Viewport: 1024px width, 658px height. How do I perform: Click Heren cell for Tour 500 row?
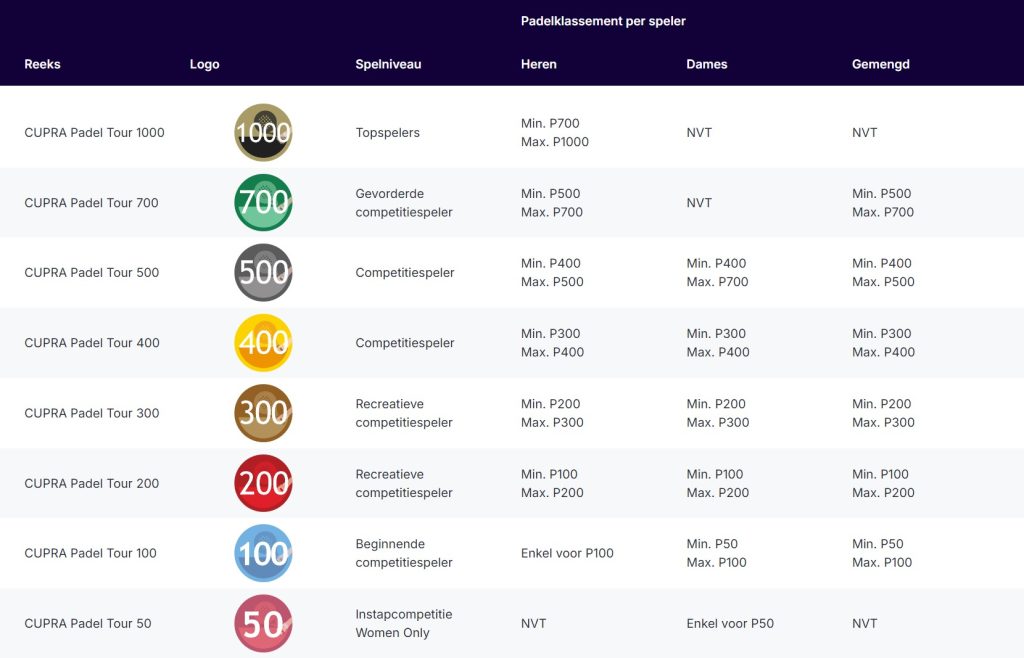coord(552,272)
